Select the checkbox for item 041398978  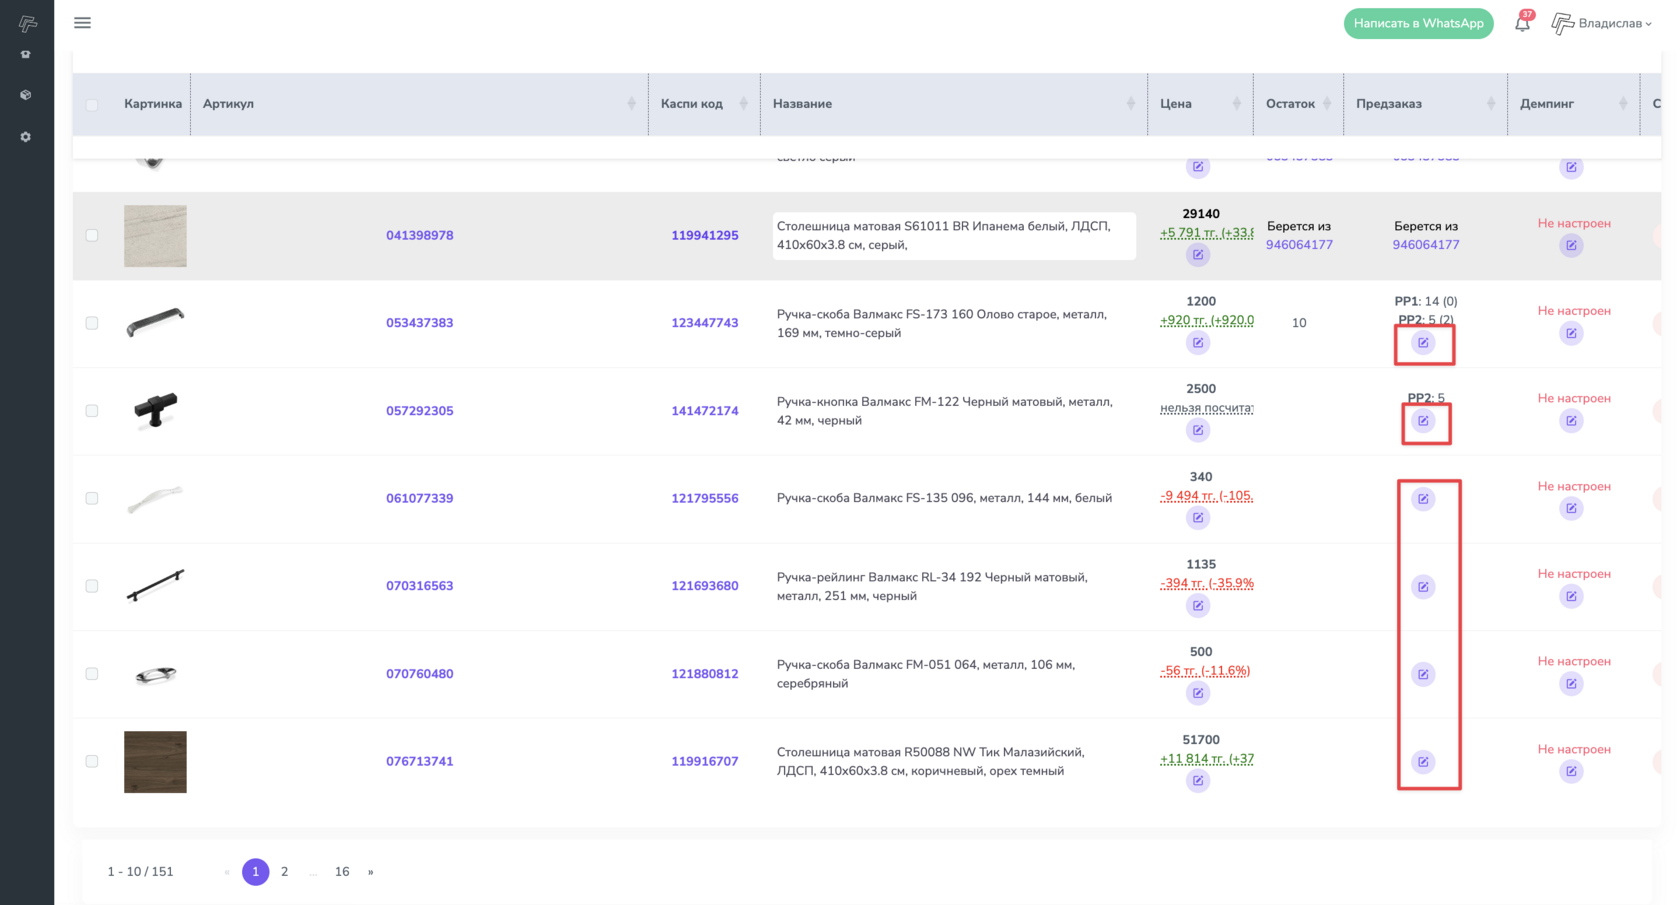coord(92,236)
